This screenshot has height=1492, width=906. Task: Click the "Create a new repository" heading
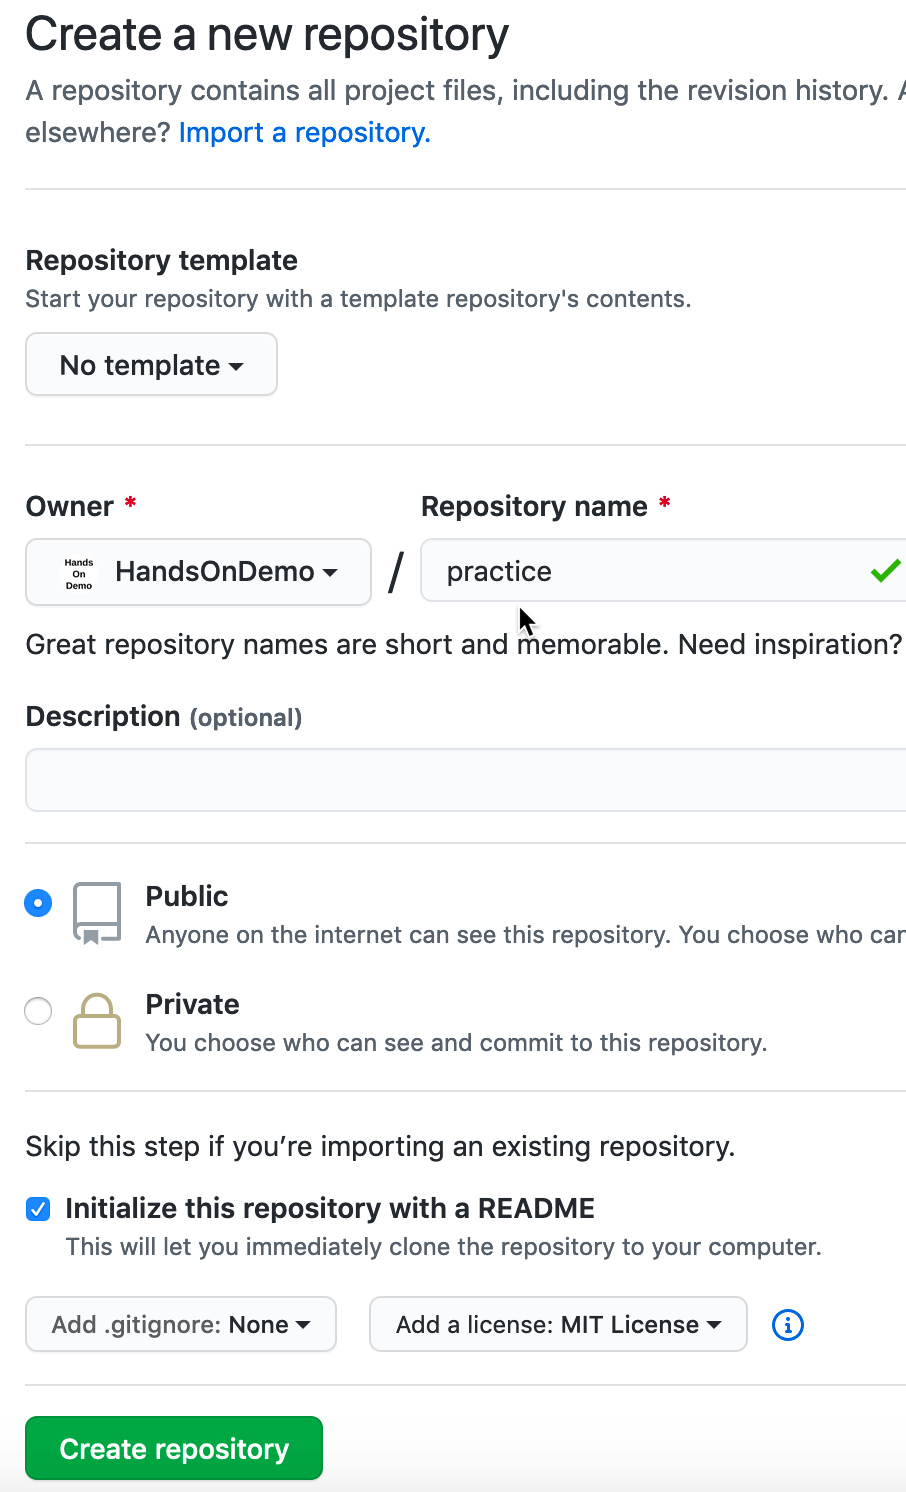[x=267, y=34]
